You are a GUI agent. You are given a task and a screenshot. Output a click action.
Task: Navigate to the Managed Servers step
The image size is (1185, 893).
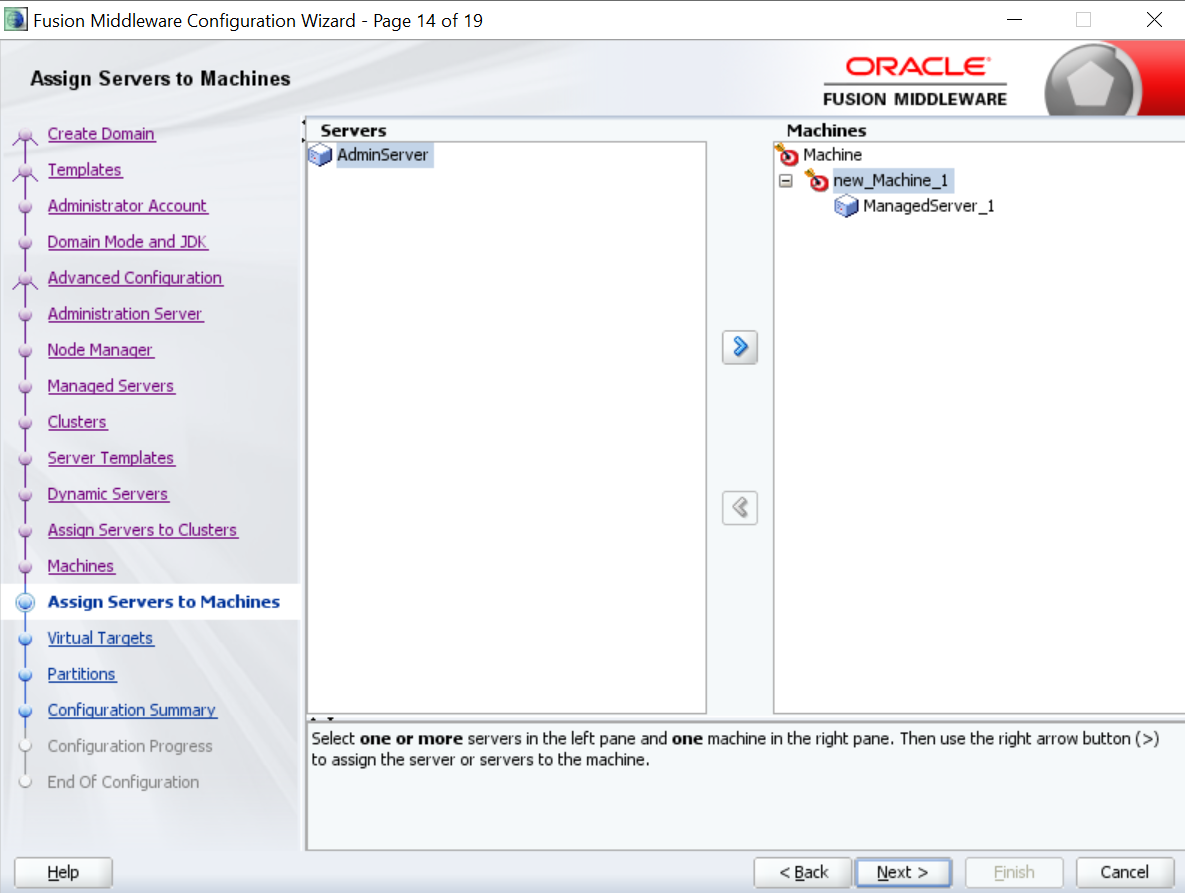tap(110, 386)
